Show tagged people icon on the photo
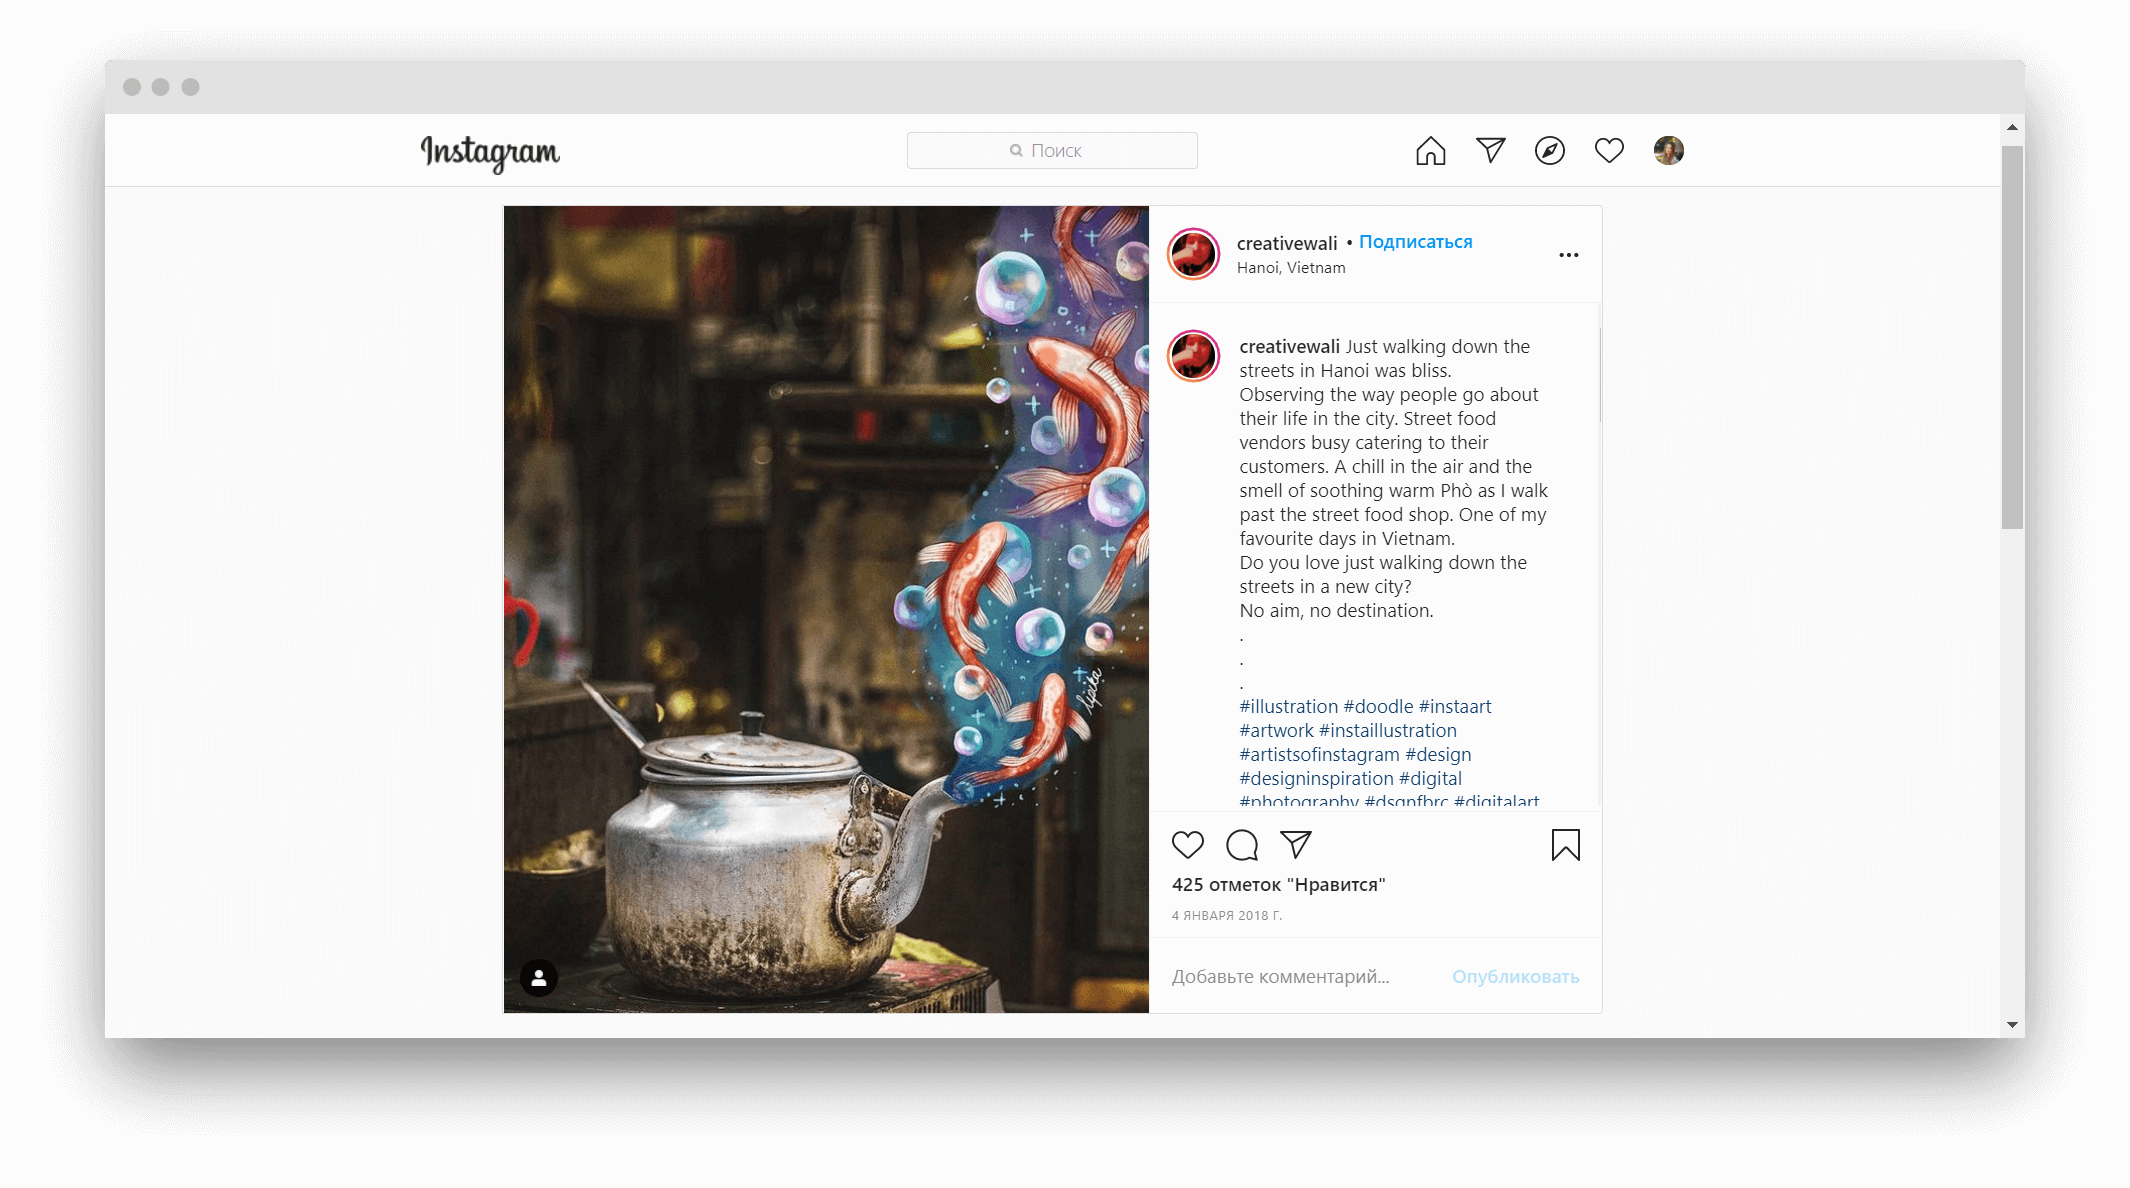Screen dimensions: 2130x1188 click(x=539, y=978)
